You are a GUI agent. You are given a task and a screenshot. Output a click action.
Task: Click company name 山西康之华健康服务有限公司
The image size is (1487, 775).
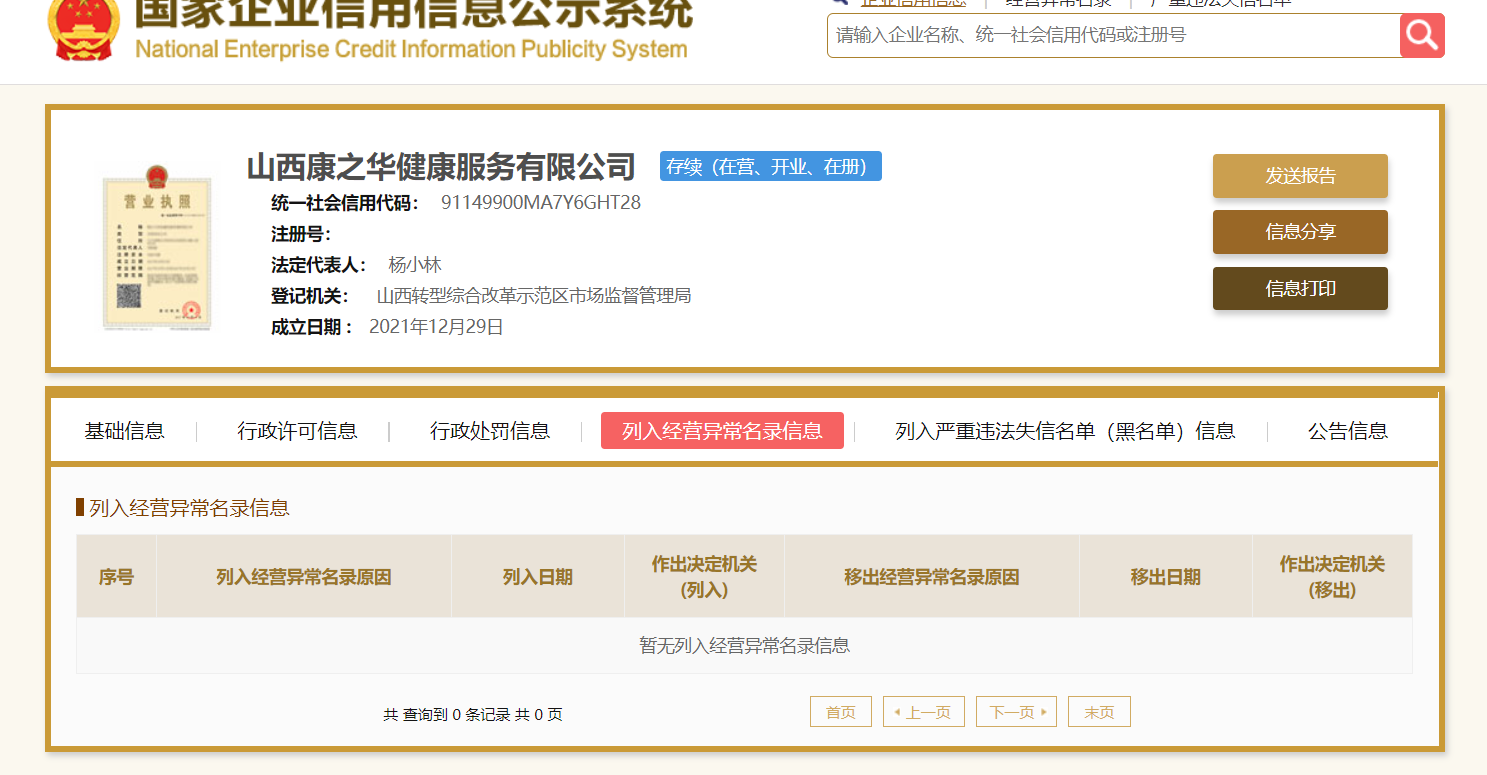441,167
